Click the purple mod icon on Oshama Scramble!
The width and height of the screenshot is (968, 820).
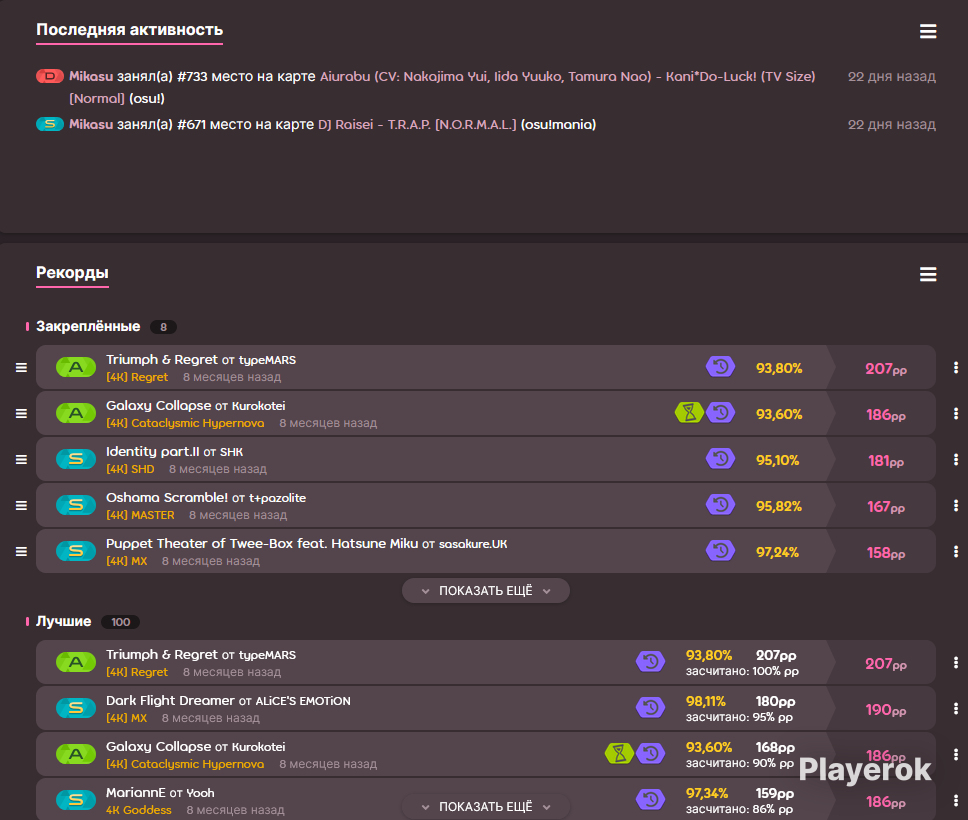point(720,504)
